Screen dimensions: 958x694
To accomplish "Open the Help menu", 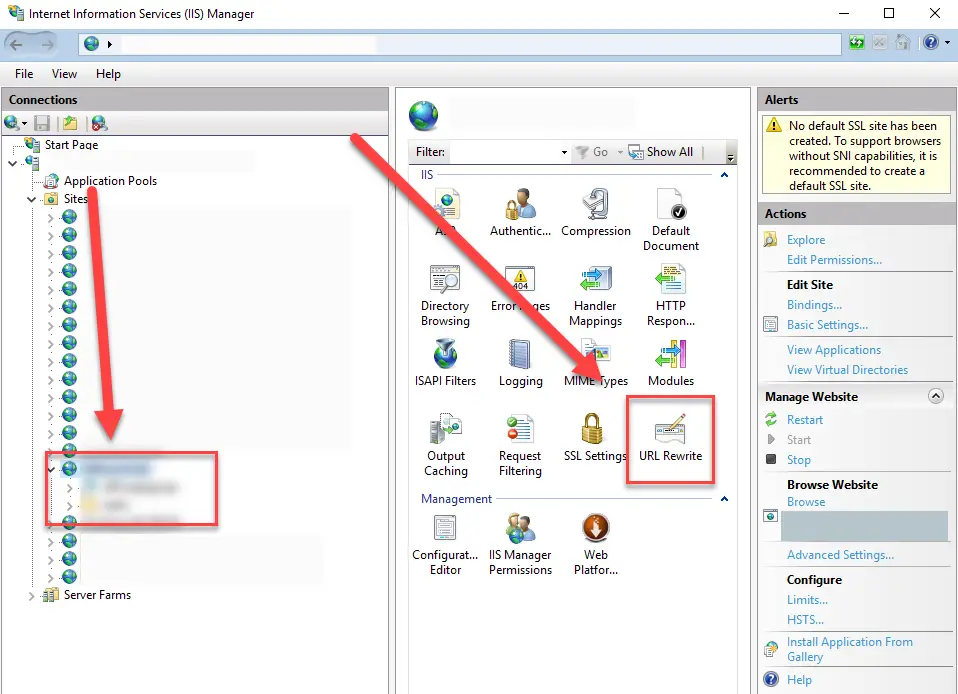I will pyautogui.click(x=108, y=74).
